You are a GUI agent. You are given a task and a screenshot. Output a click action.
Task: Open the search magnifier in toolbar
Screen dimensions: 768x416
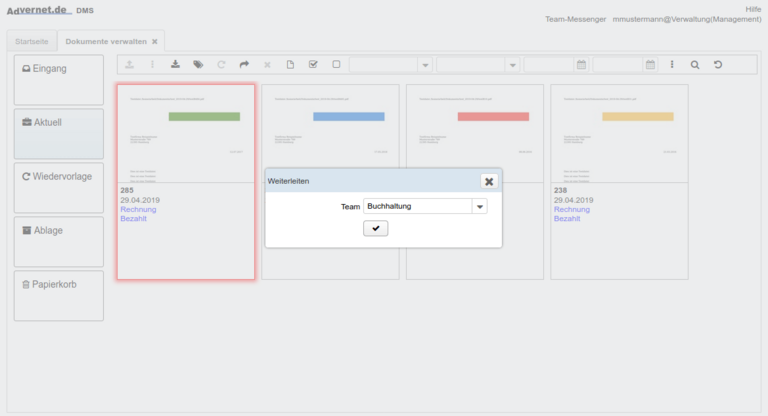click(x=695, y=65)
